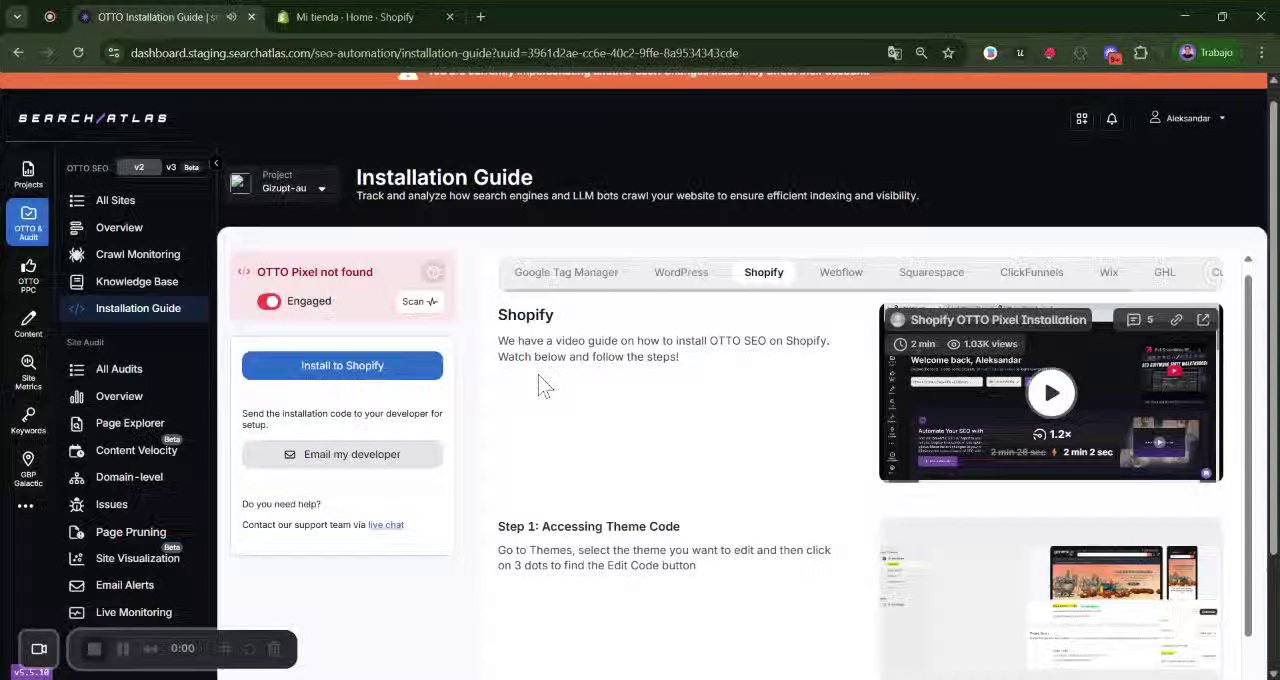Show more rail items via three dots
The width and height of the screenshot is (1280, 680).
click(26, 506)
